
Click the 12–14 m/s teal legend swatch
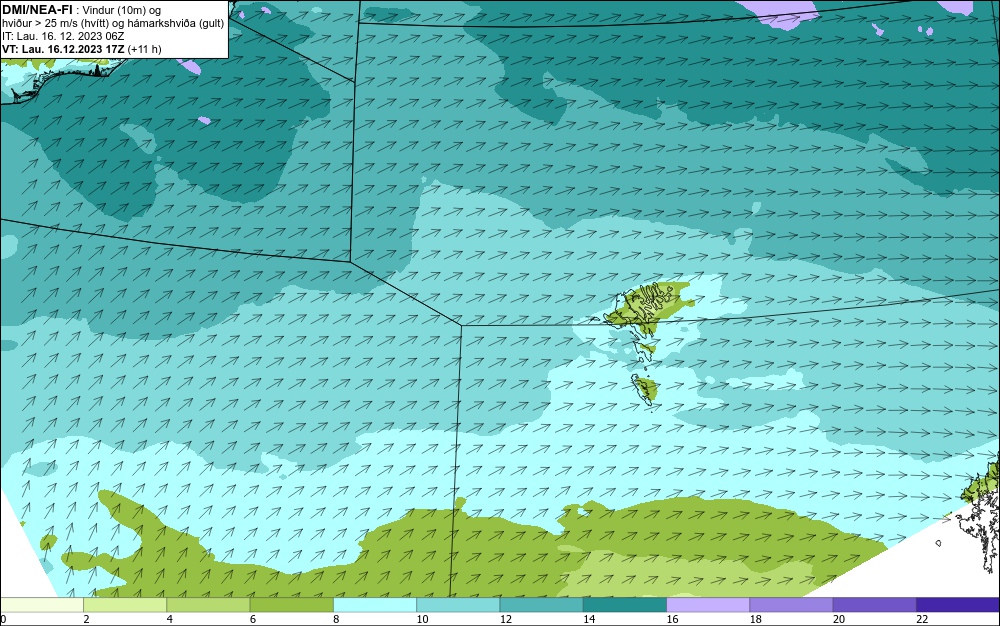541,604
